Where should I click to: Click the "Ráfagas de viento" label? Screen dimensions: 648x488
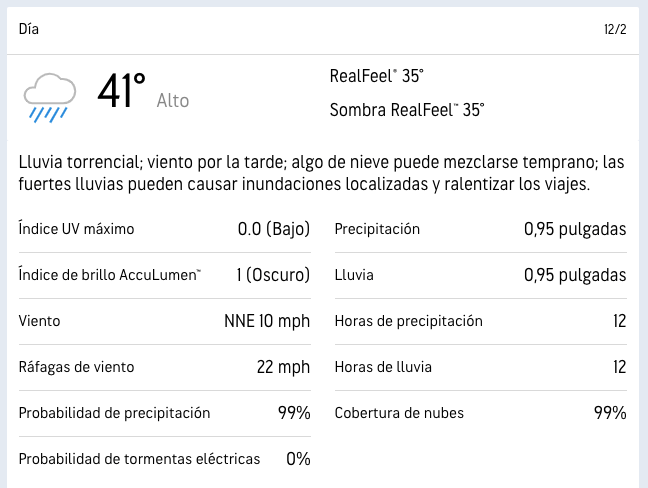(76, 367)
